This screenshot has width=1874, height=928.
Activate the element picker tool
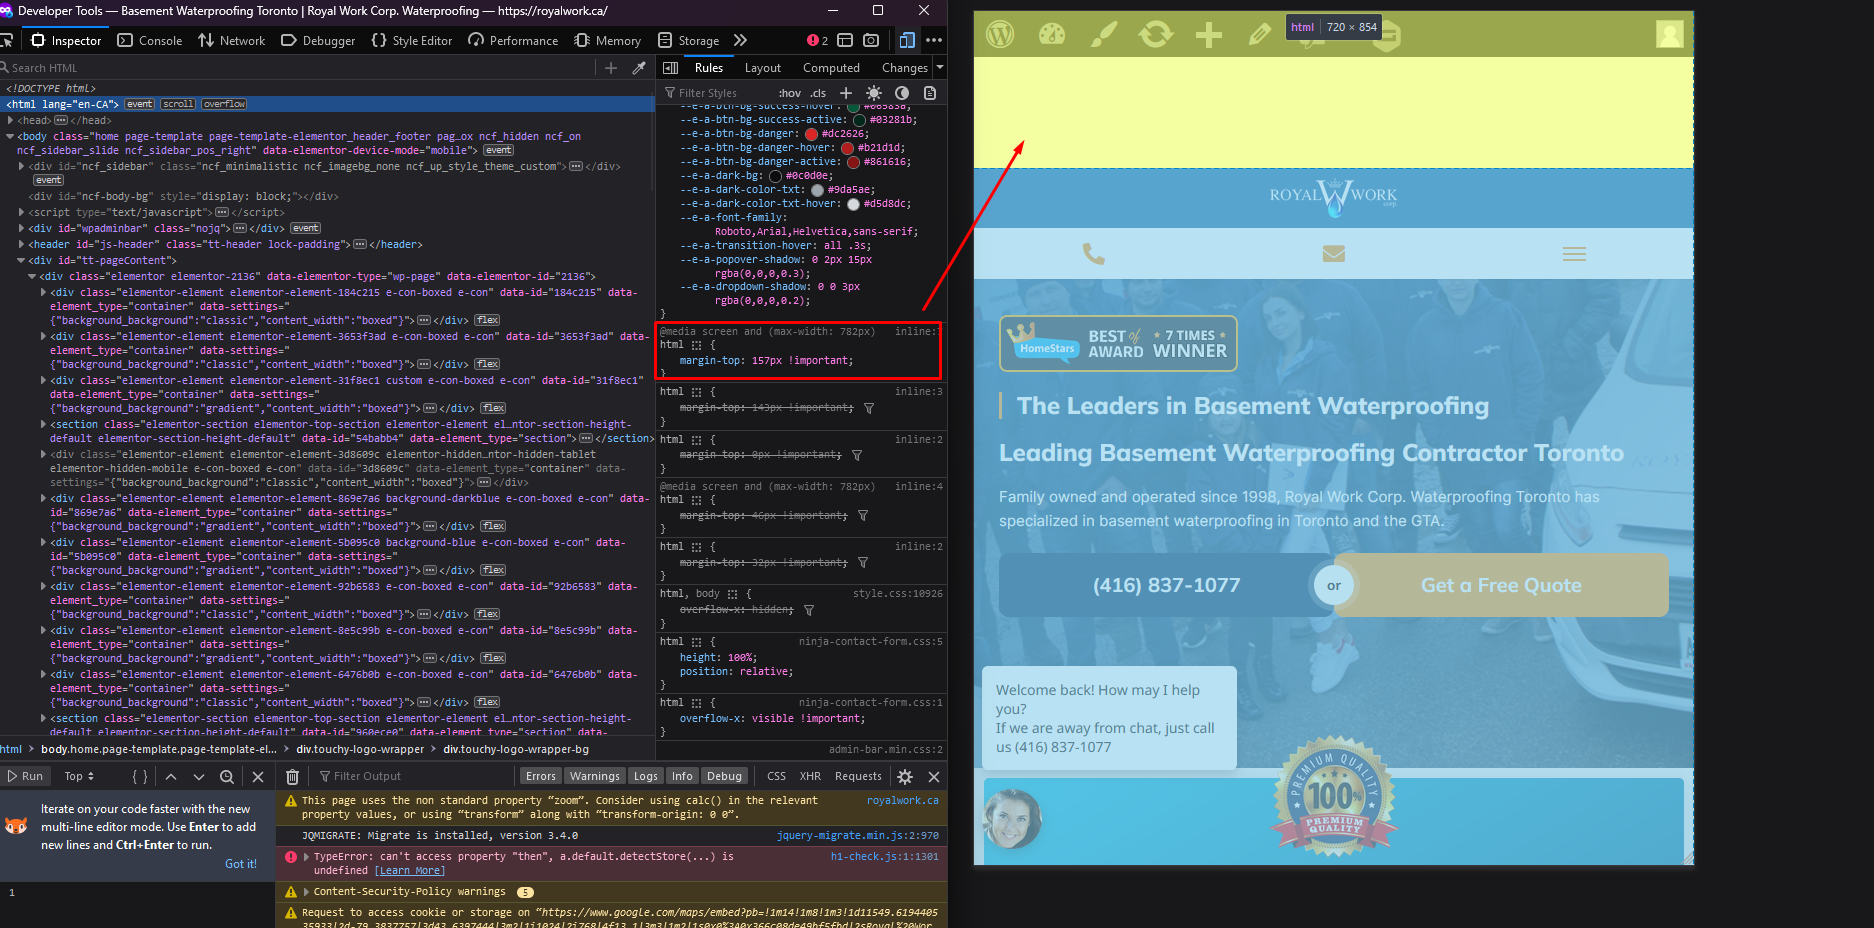(x=6, y=40)
